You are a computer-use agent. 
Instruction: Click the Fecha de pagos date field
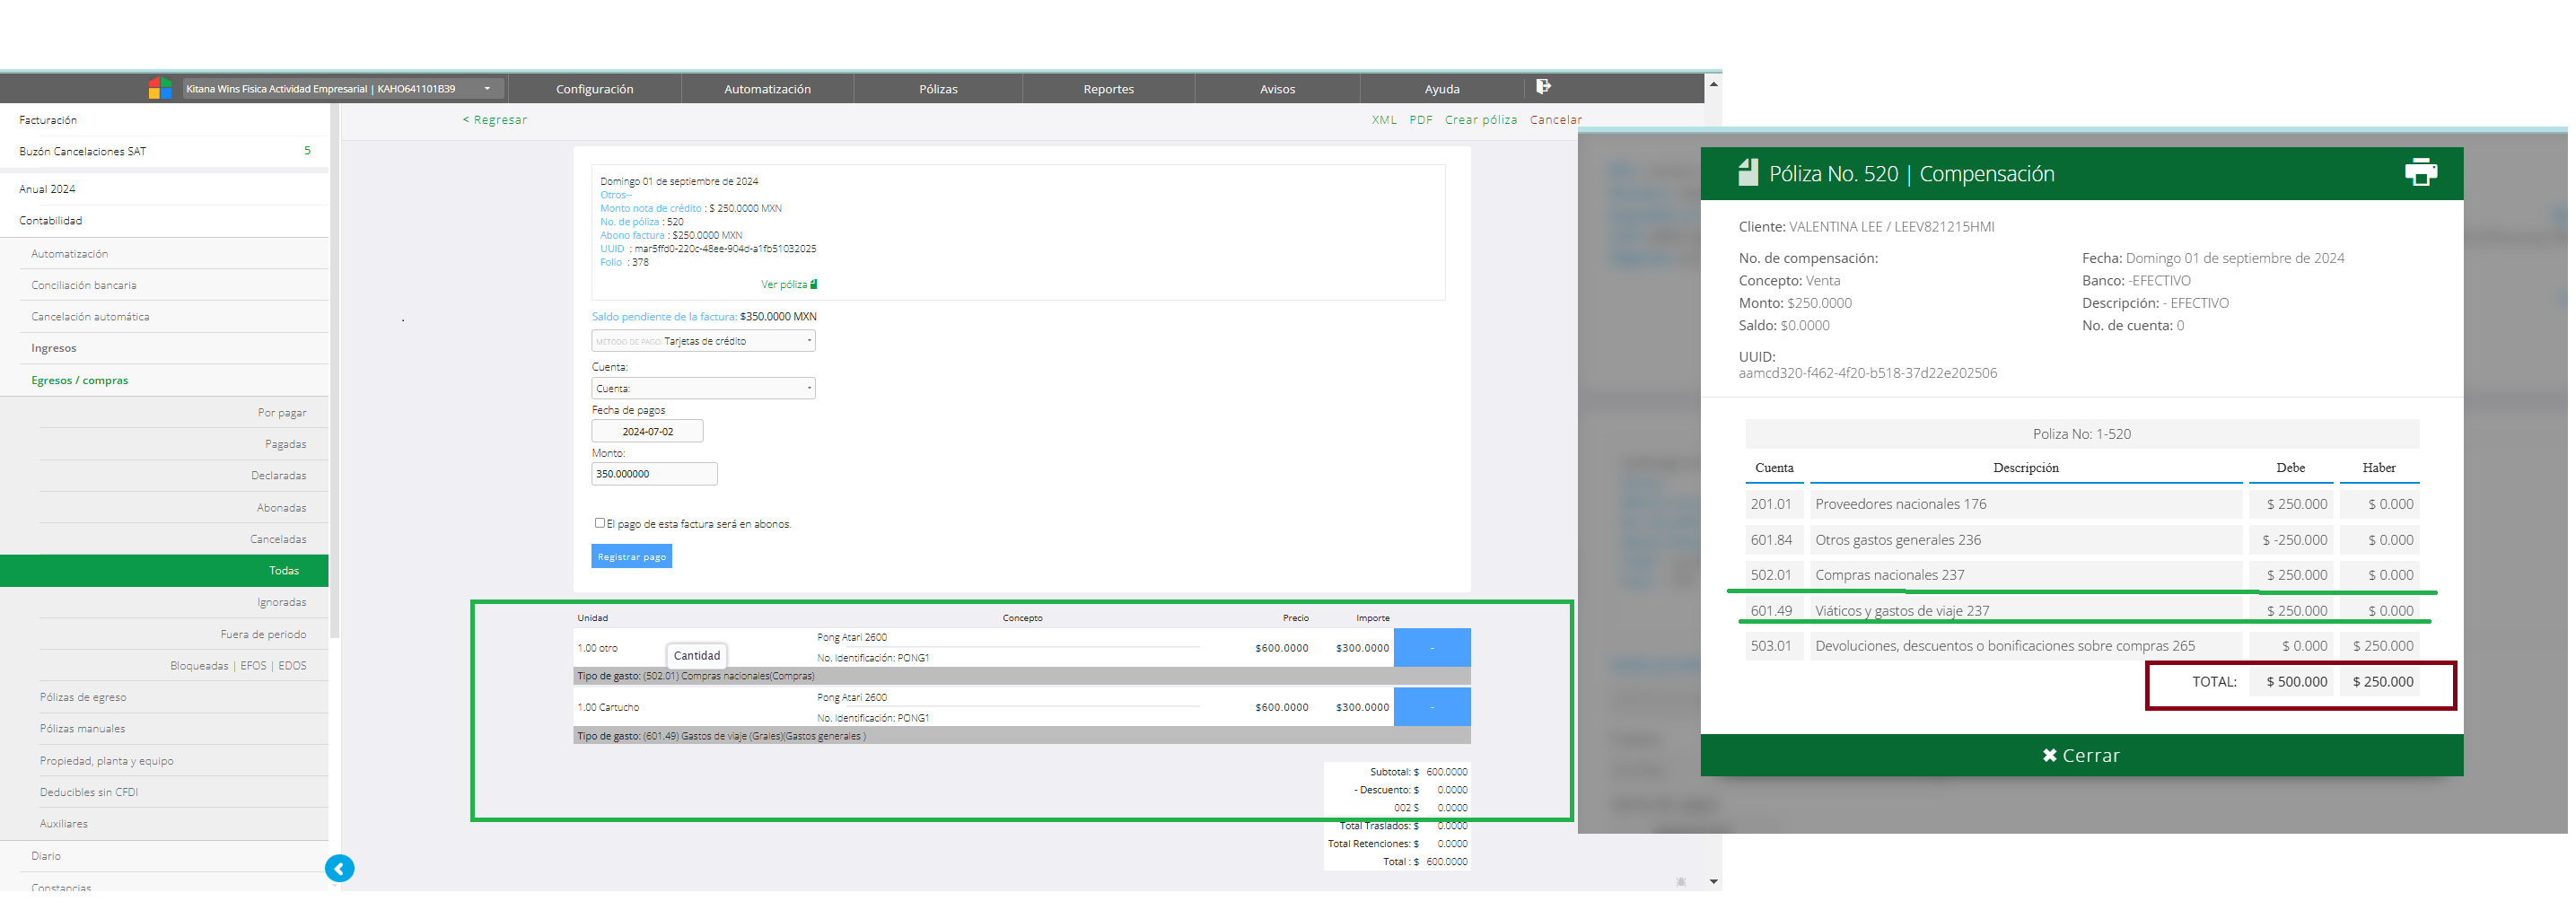(x=647, y=432)
